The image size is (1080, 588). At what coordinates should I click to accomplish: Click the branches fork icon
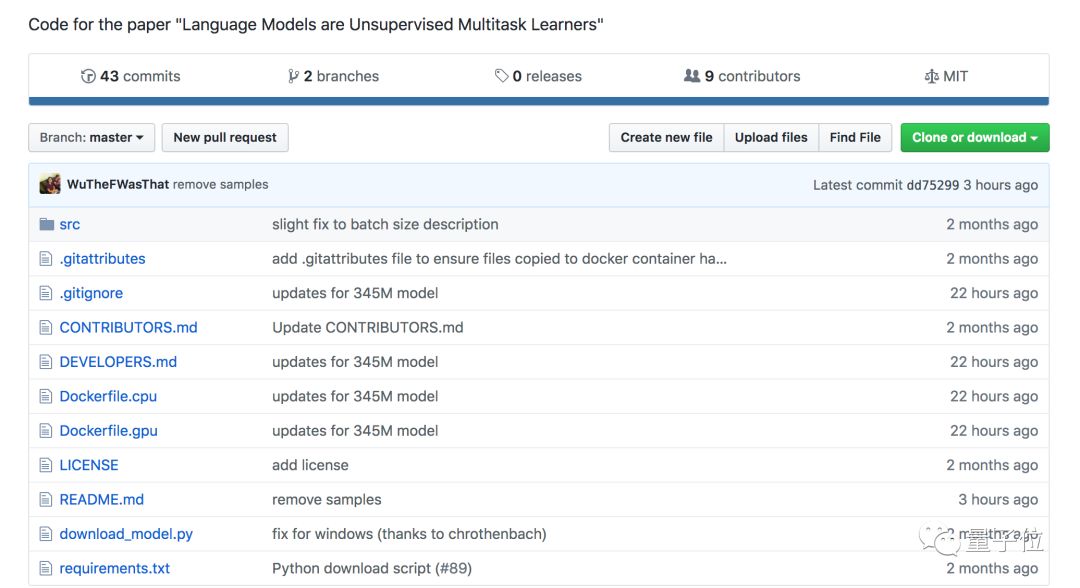tap(293, 76)
